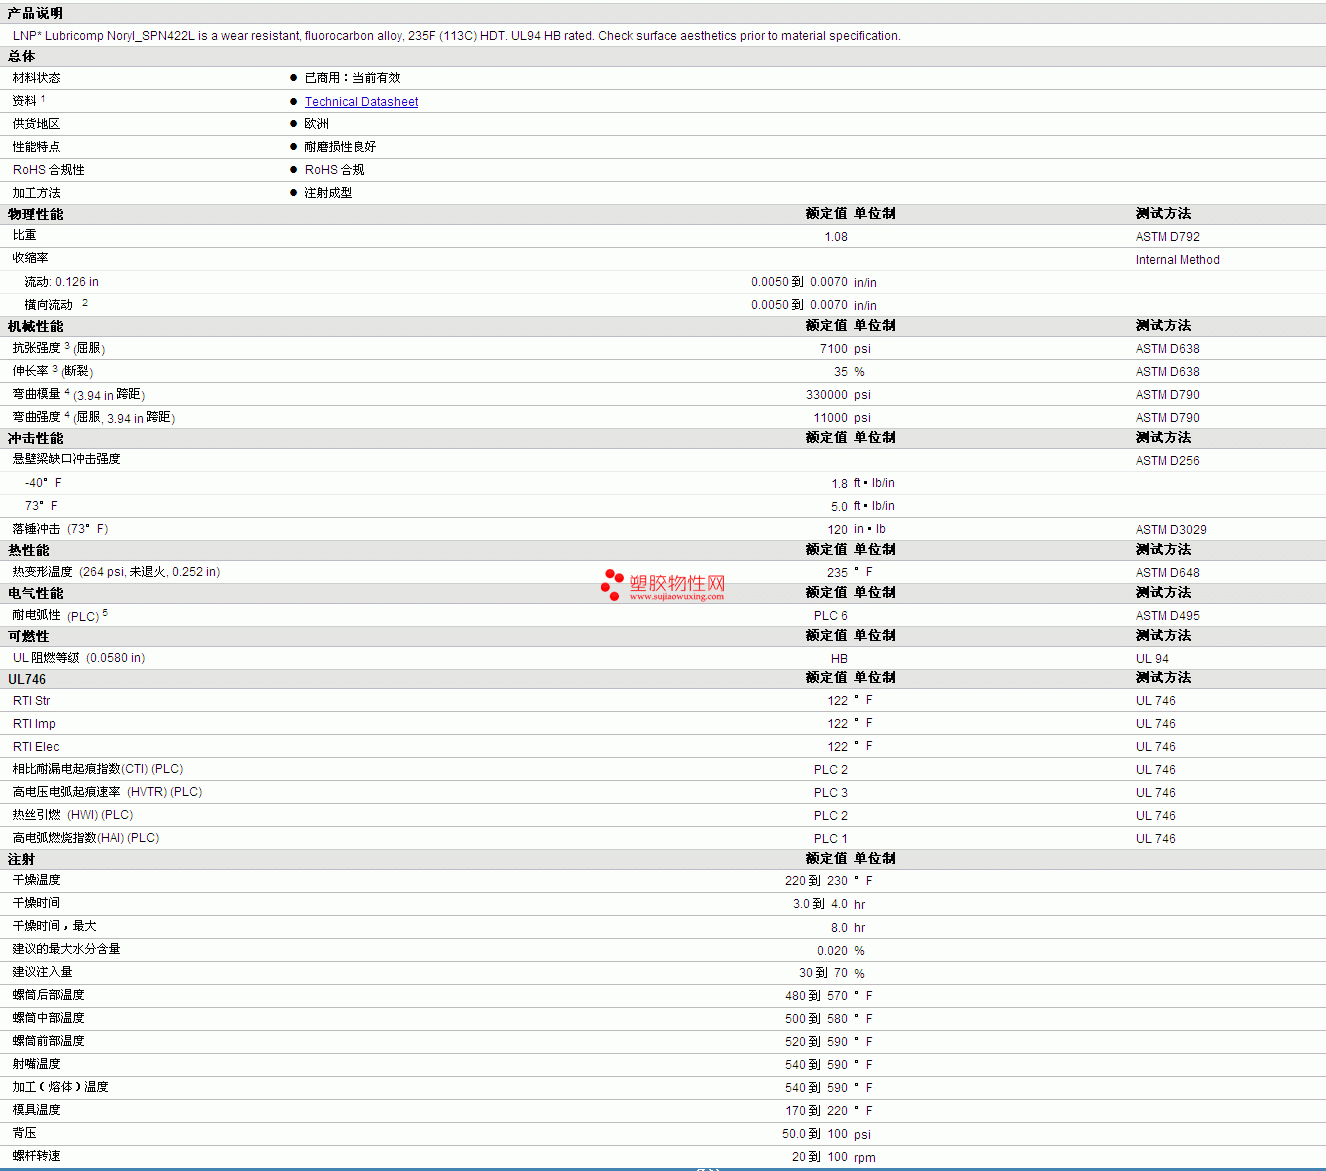
Task: Select the PLC 6 arc resistance value
Action: click(x=830, y=616)
